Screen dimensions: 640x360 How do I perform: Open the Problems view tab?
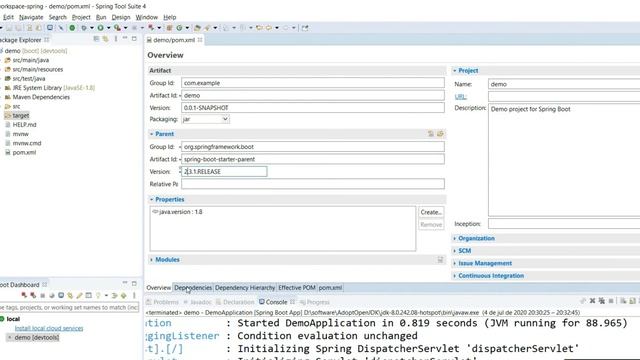click(x=162, y=302)
